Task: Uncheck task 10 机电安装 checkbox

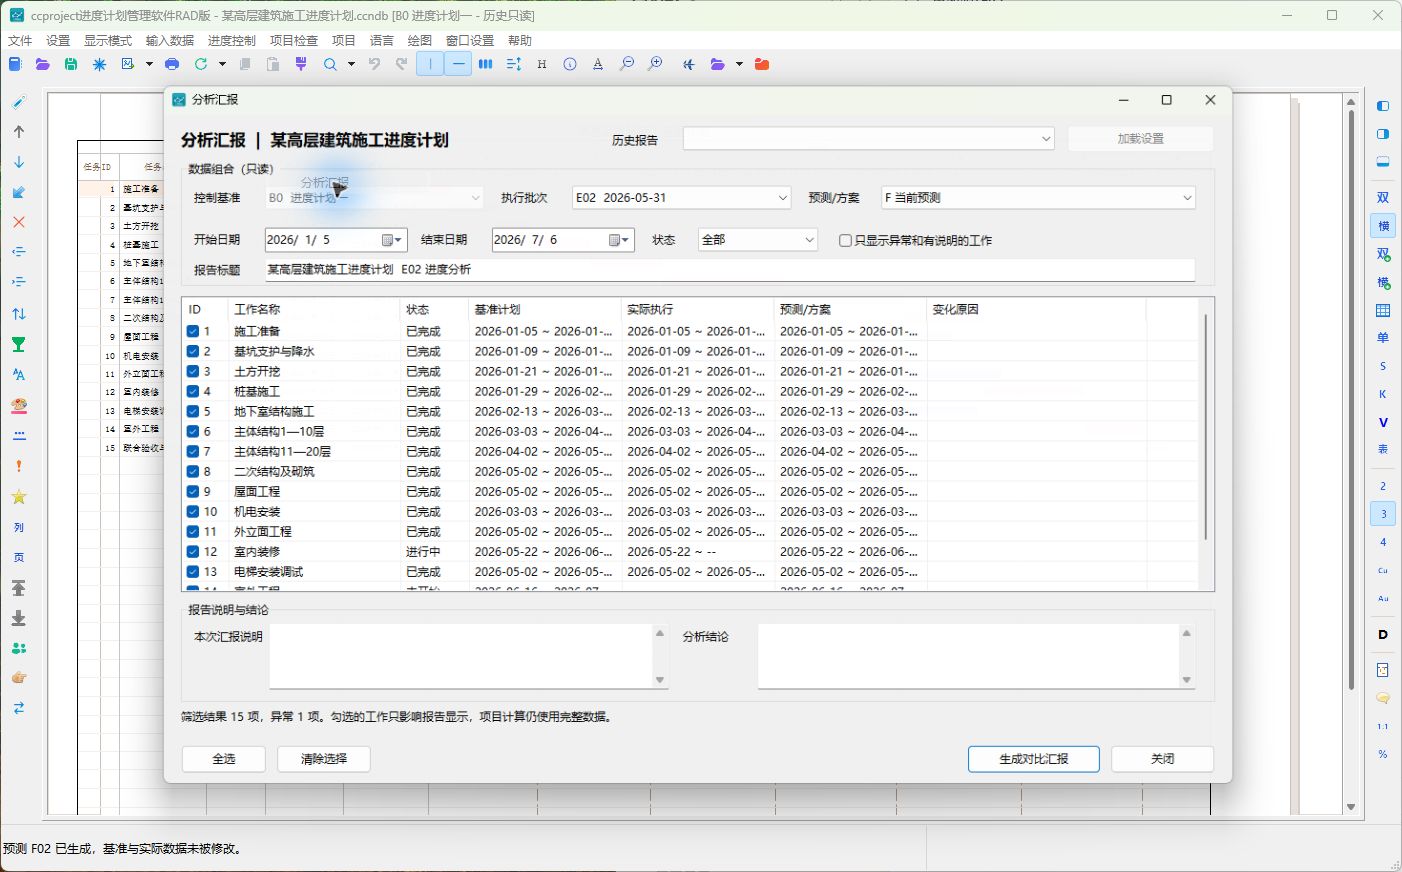Action: click(x=193, y=511)
